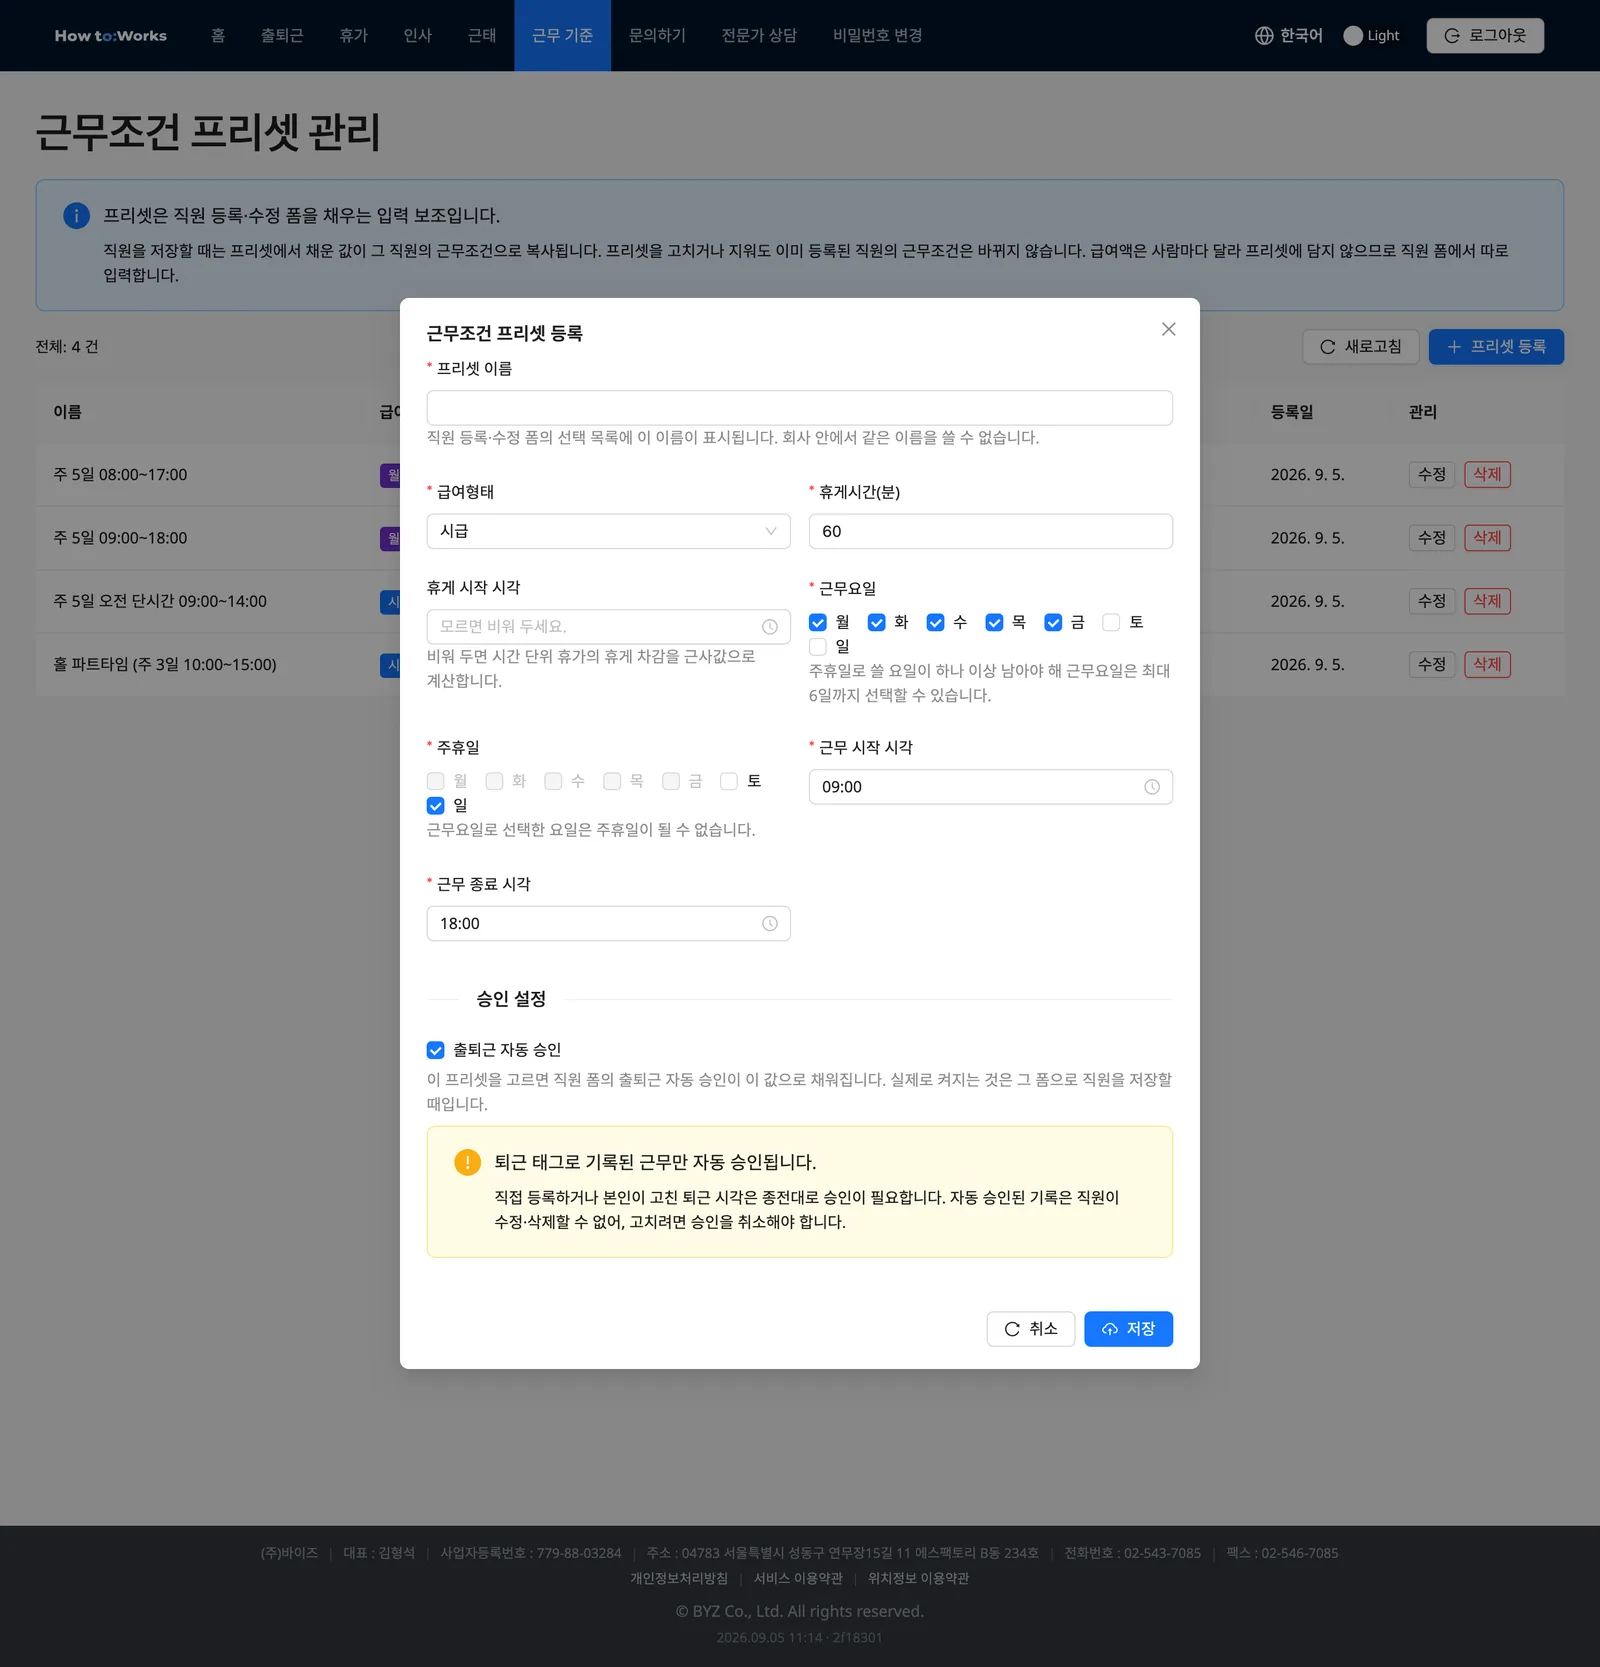This screenshot has height=1667, width=1600.
Task: Open the 문의하기 menu
Action: point(657,36)
